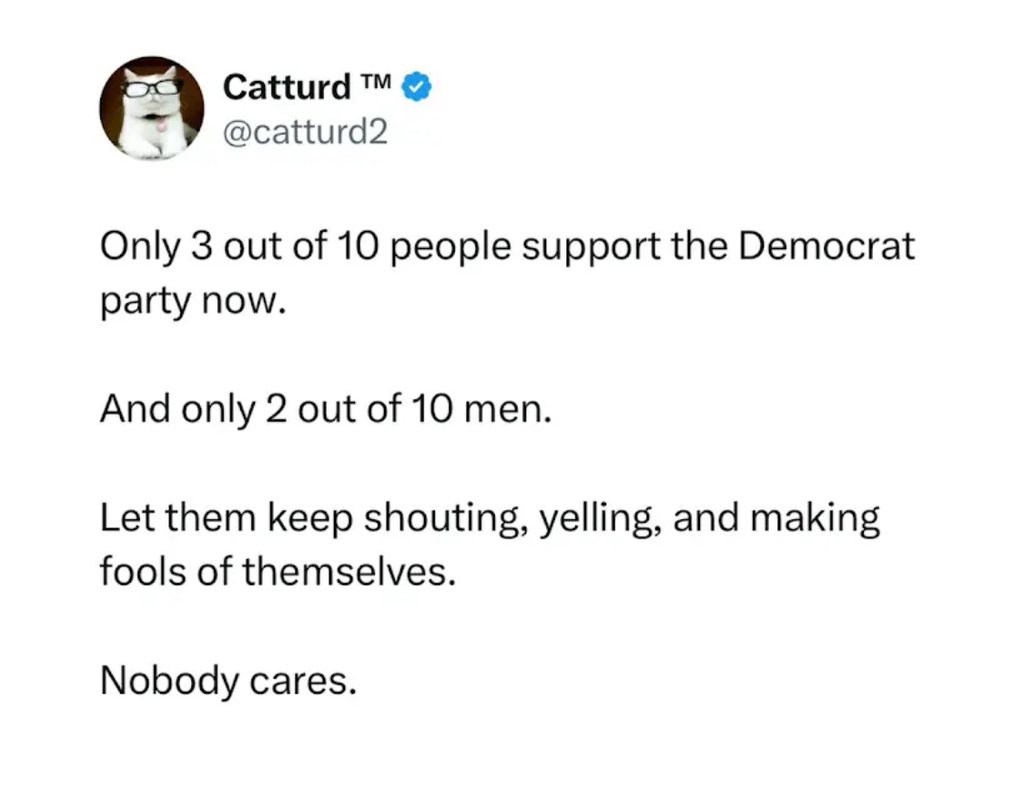Click the line "And only 2 out of 10 men."
The height and width of the screenshot is (801, 1024).
coord(325,411)
